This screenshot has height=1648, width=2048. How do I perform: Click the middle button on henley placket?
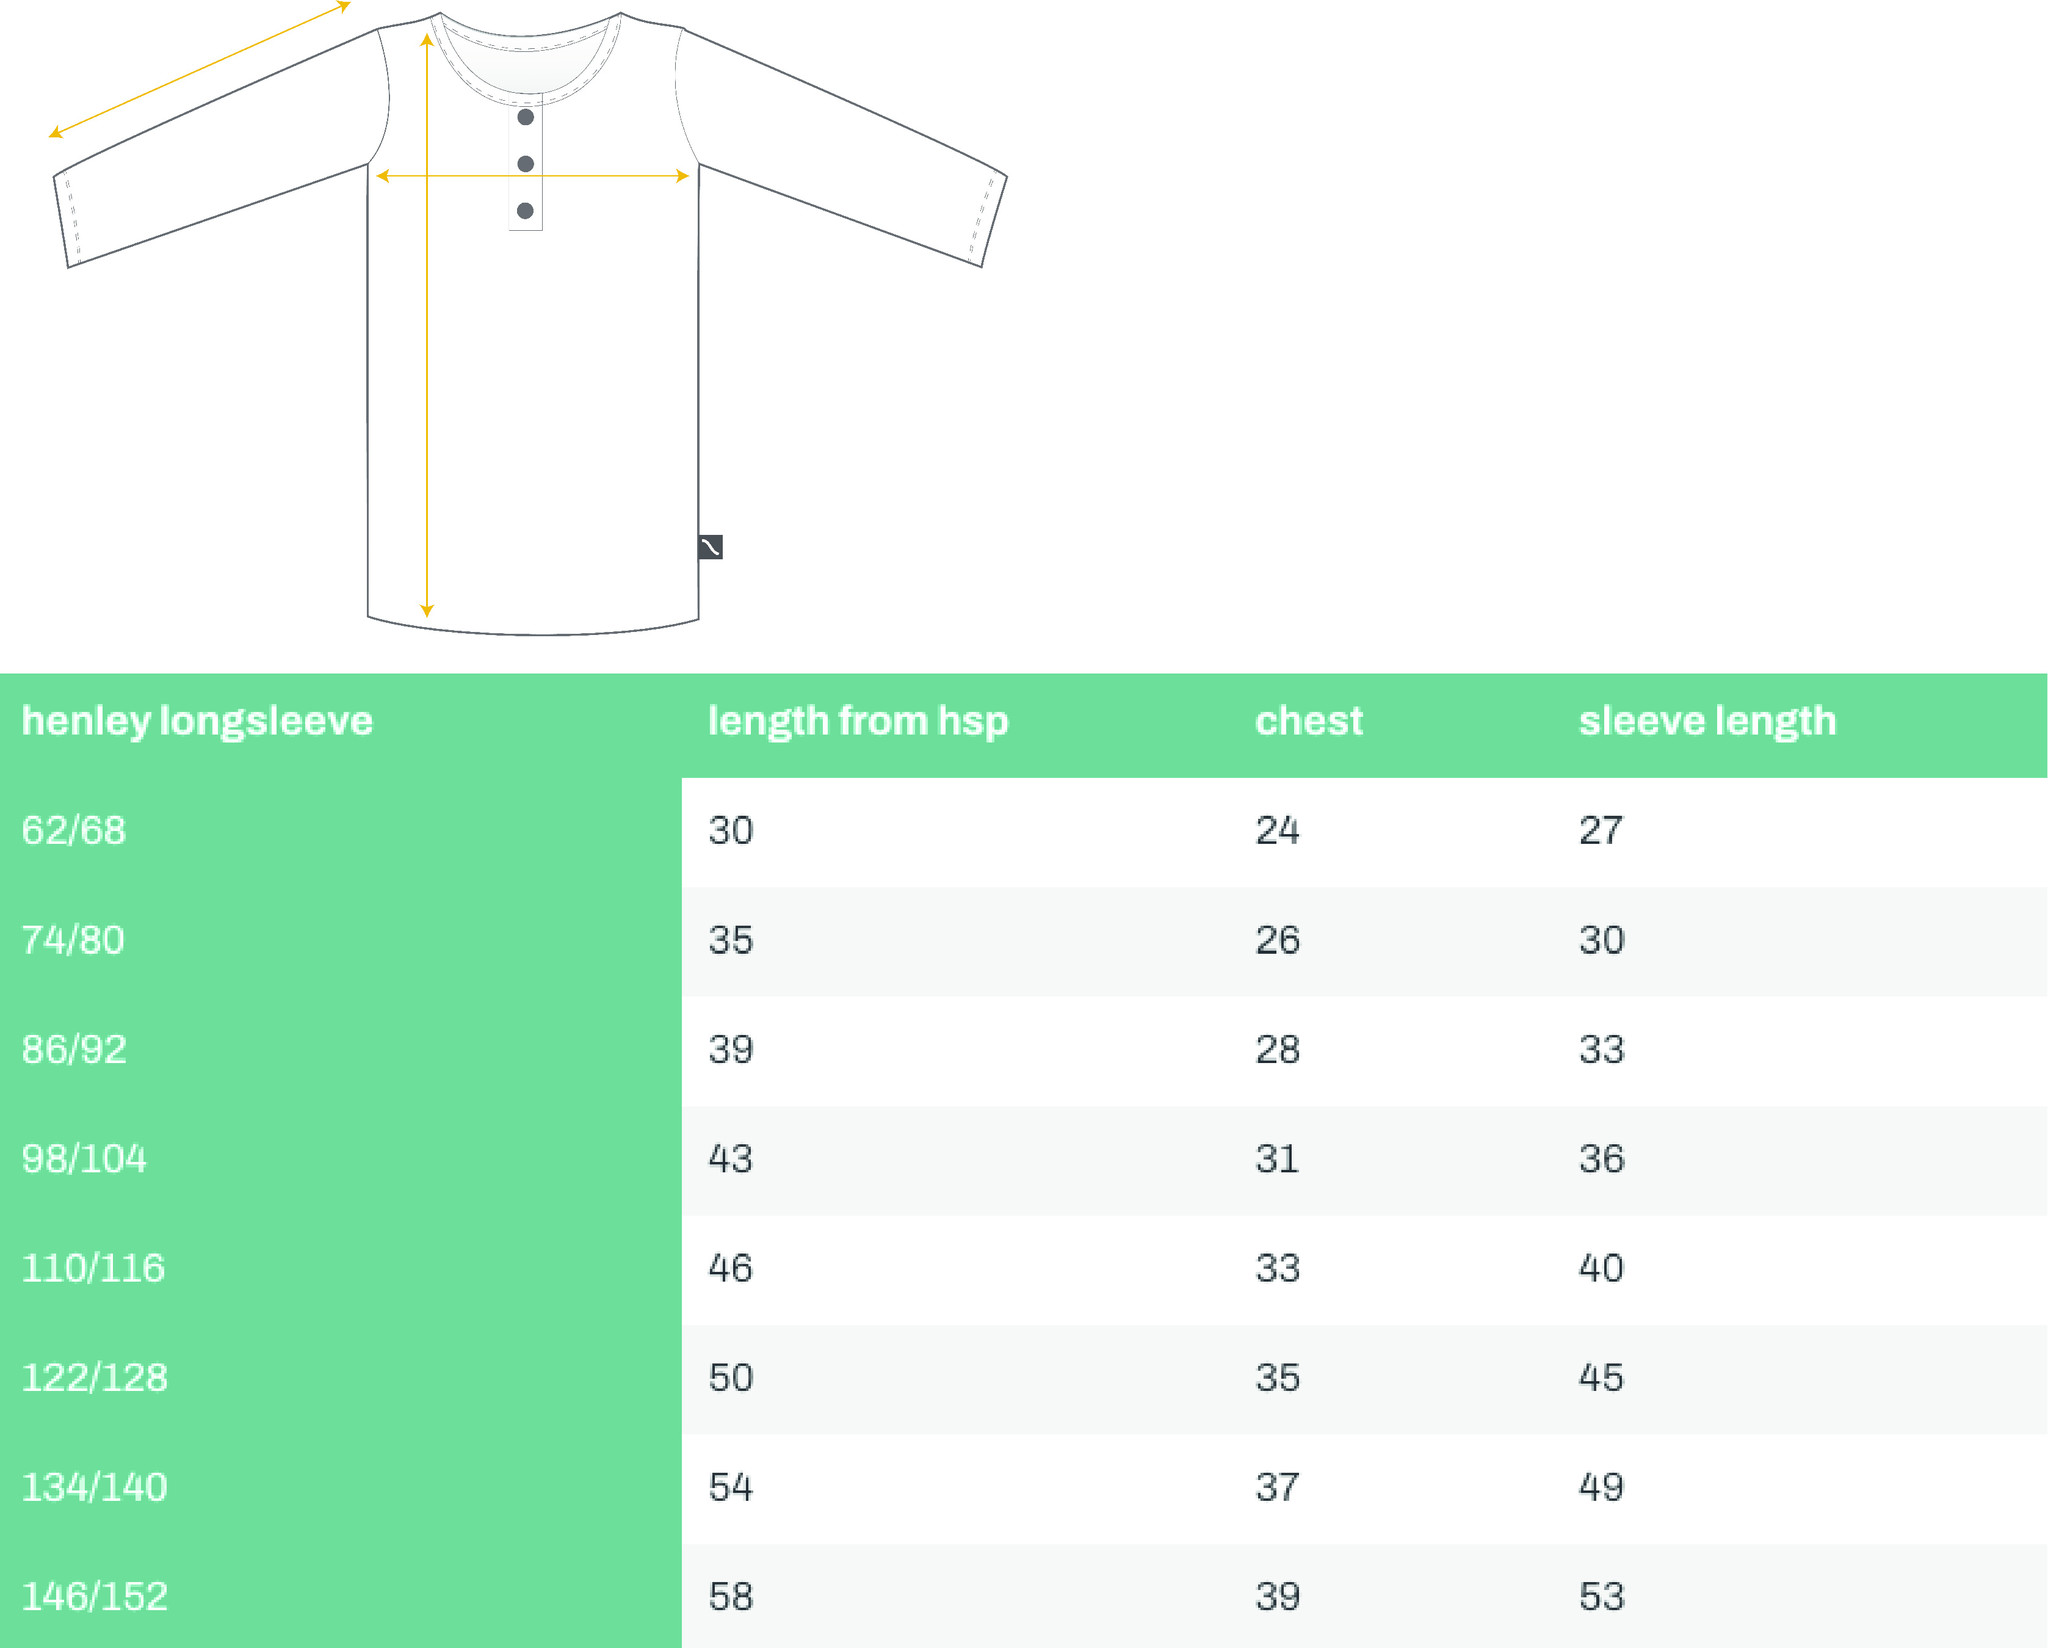525,163
